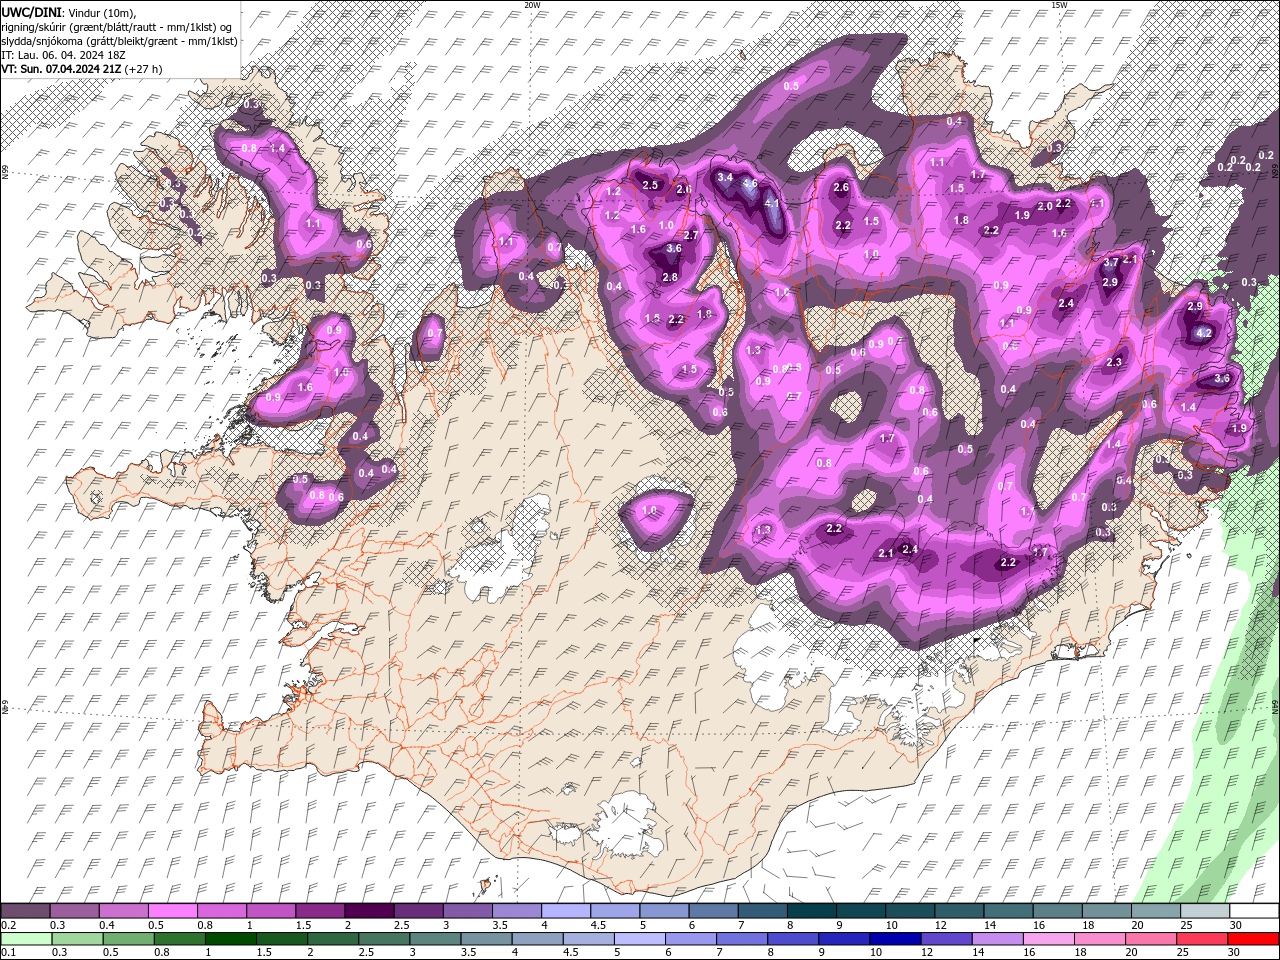
Task: Click the 'VT: Sun. 07.04.2024 21Z' valid time
Action: pos(62,69)
